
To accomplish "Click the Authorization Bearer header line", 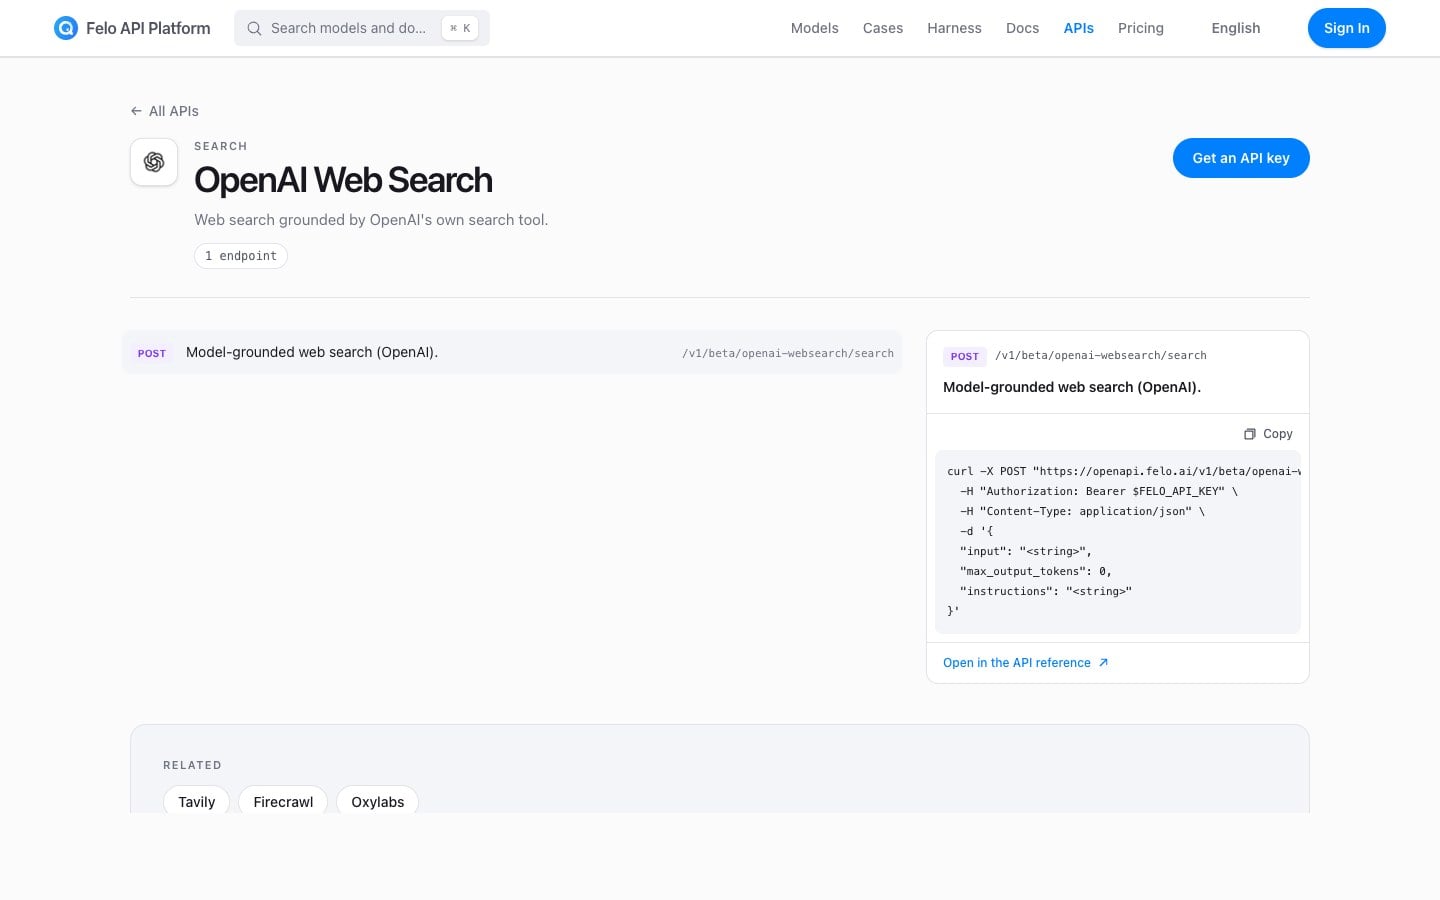I will point(1099,491).
